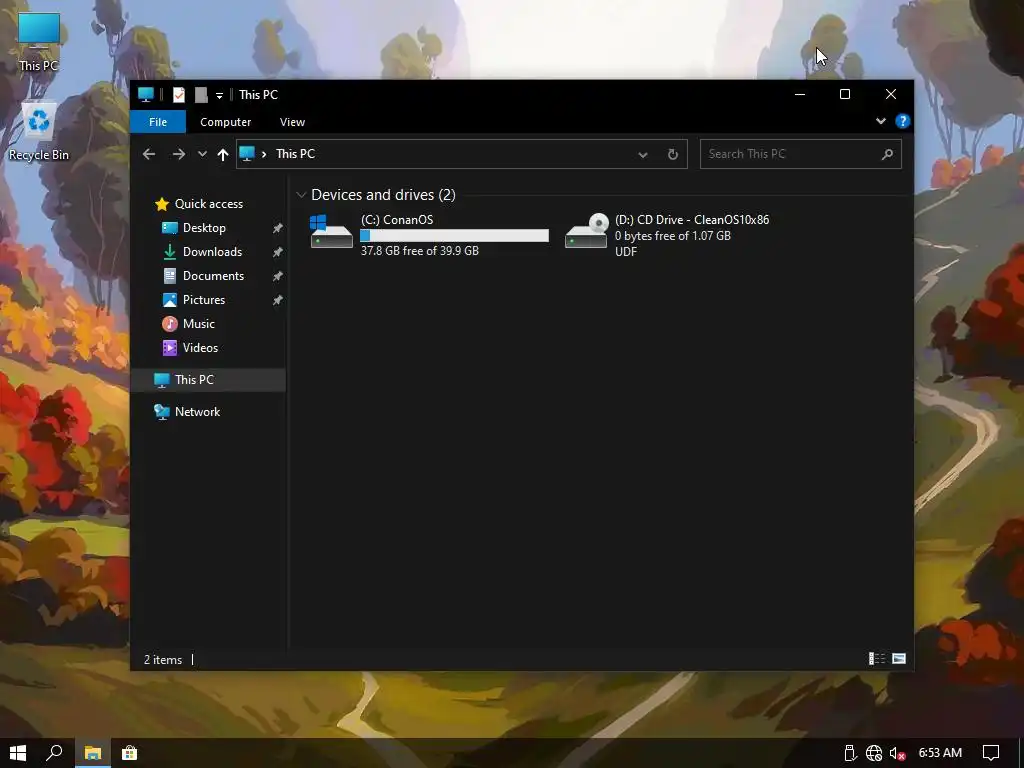Click the search magnifier icon
Image resolution: width=1024 pixels, height=768 pixels.
(887, 154)
